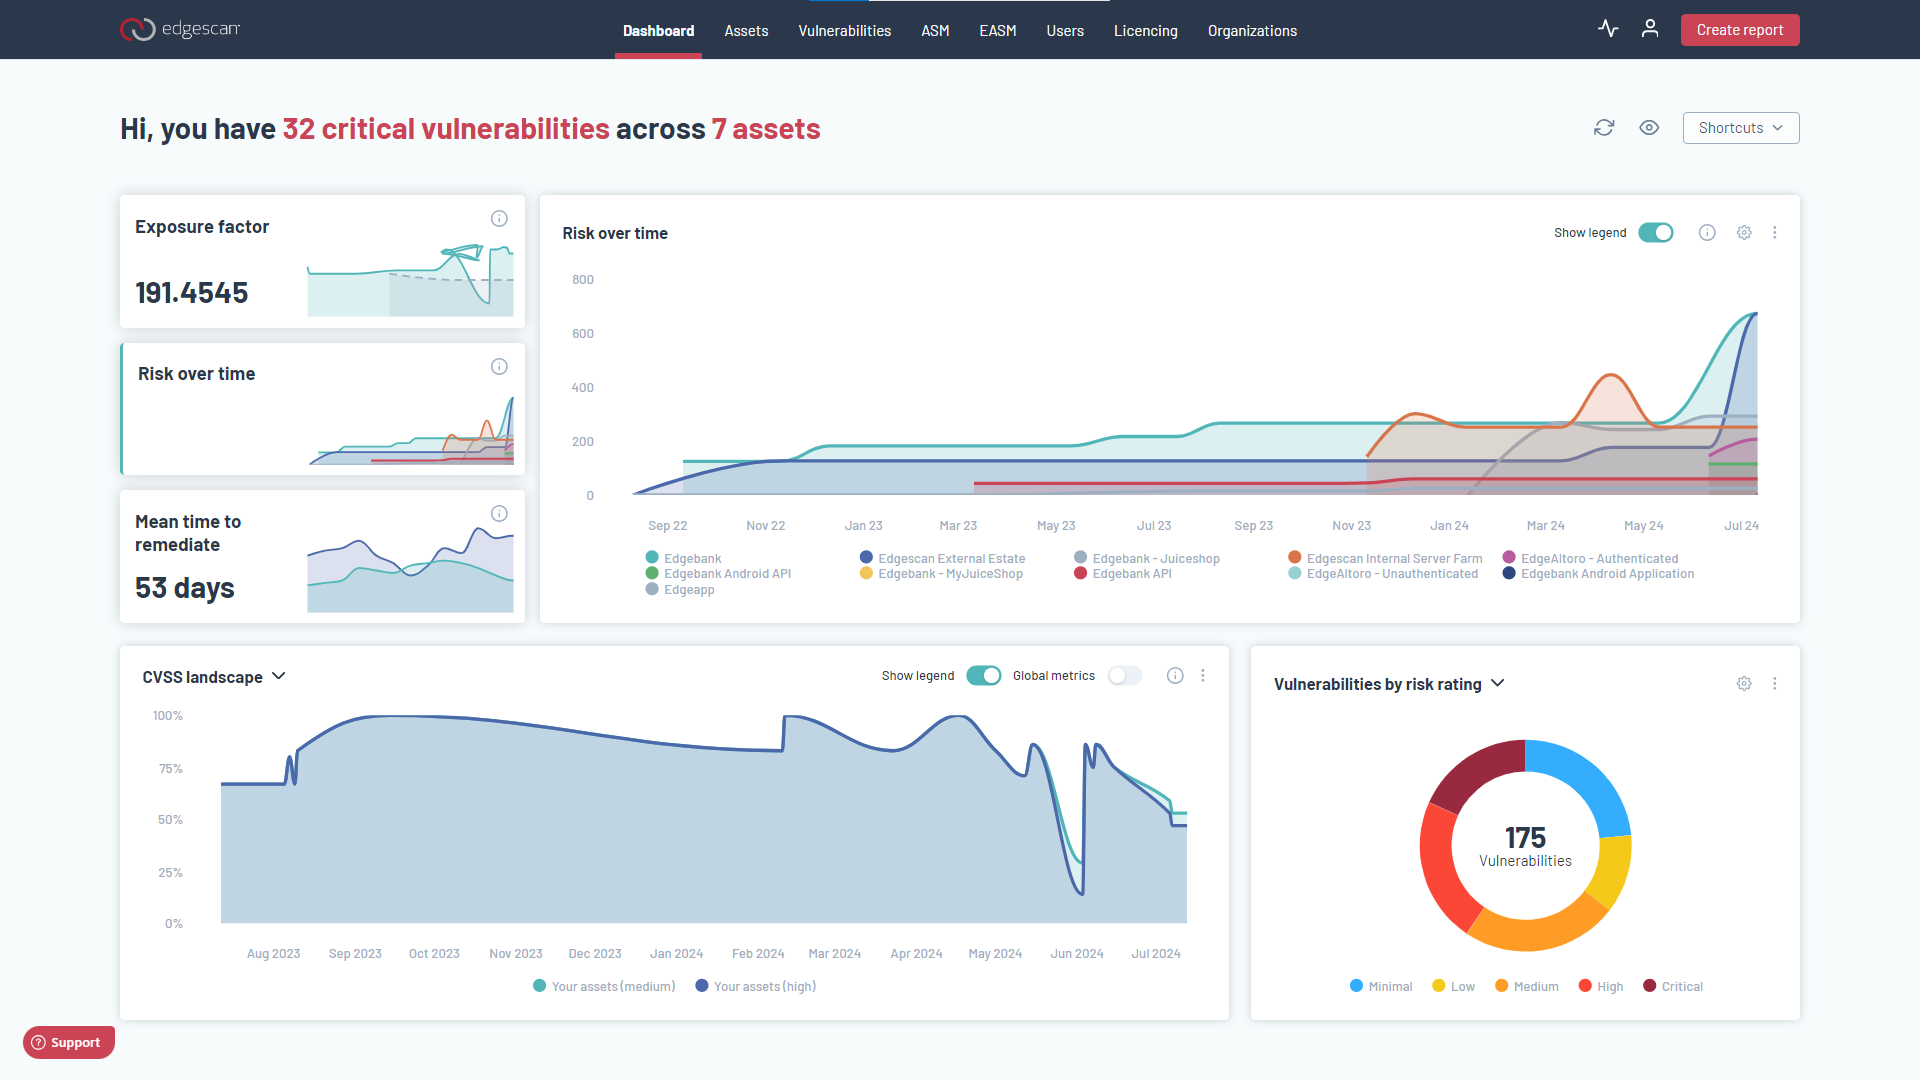Screen dimensions: 1920x1080
Task: Turn off Risk over time Show legend
Action: coord(1656,233)
